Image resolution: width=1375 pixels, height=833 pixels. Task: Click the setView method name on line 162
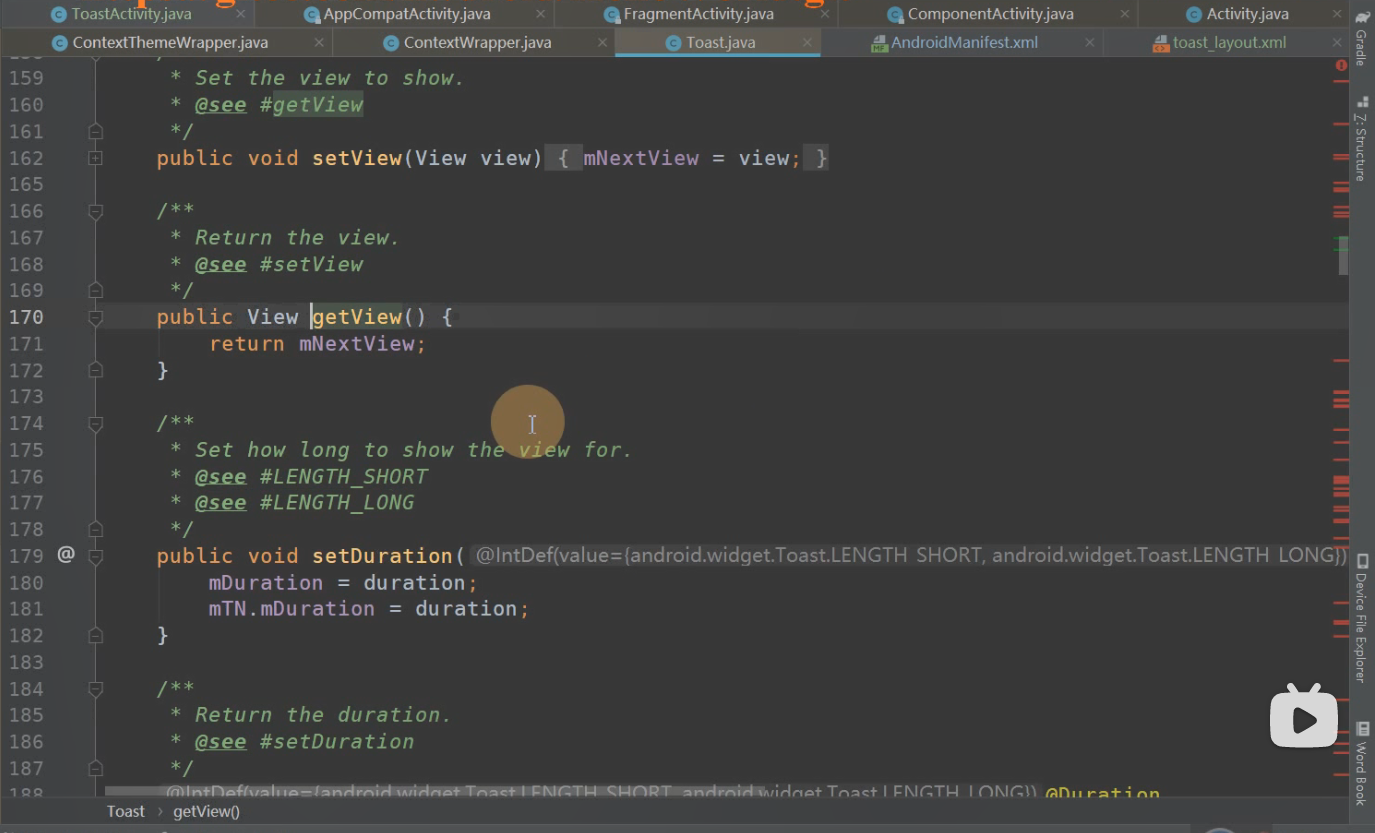coord(357,158)
